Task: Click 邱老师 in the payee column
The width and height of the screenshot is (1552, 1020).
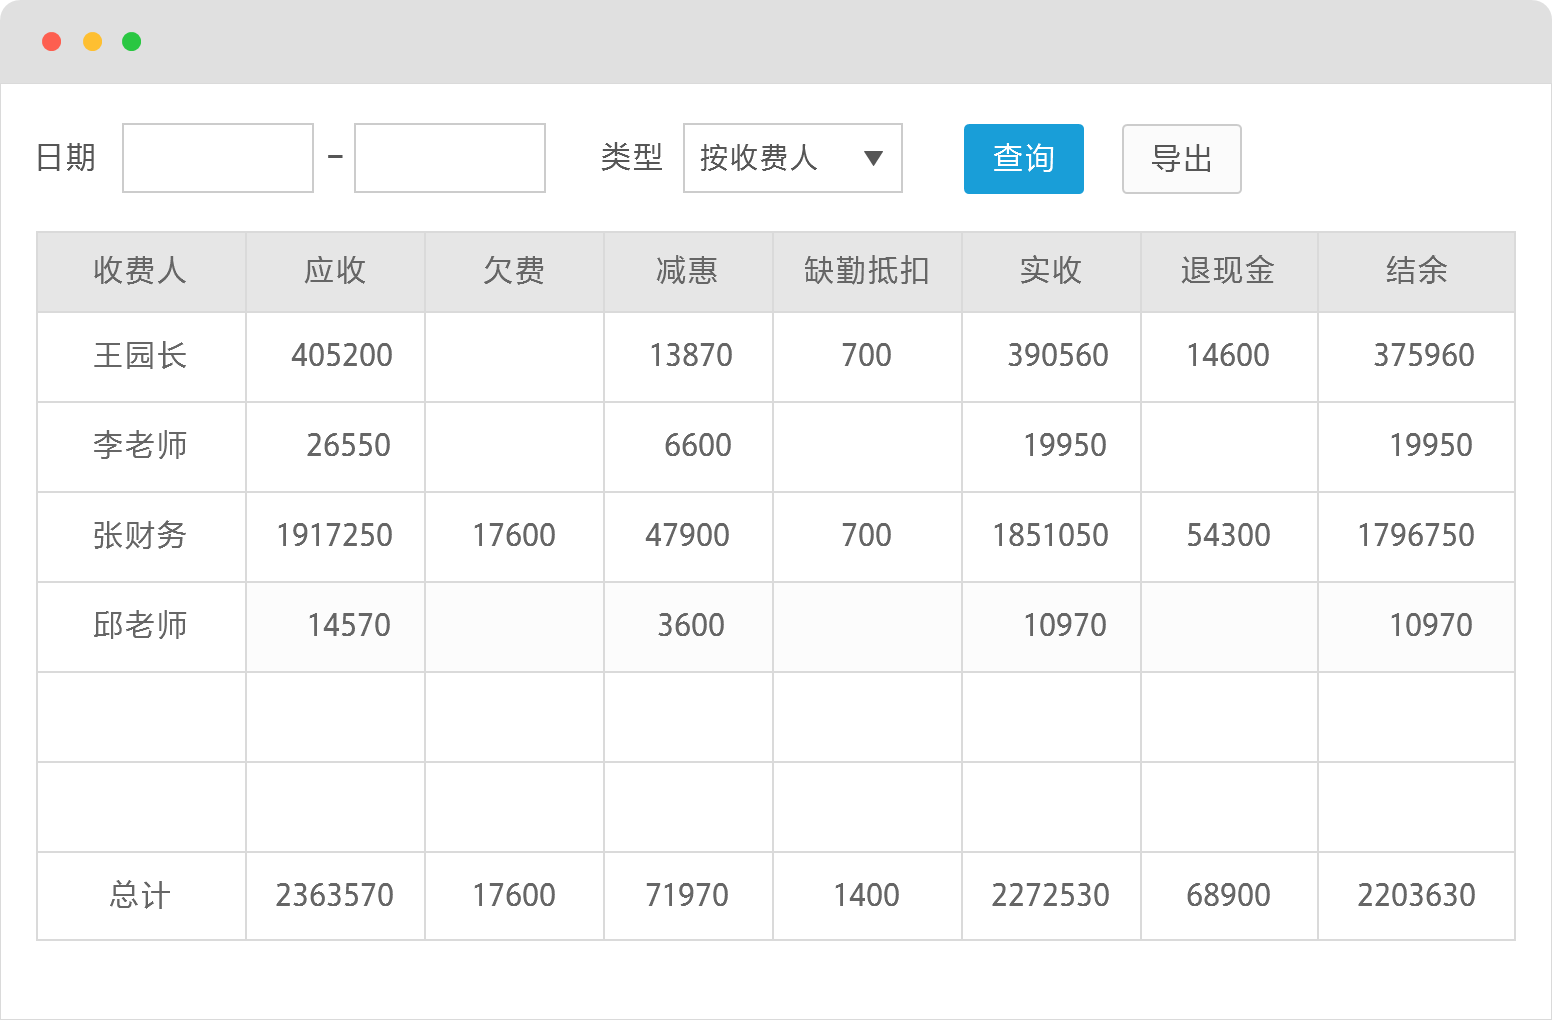Action: click(x=140, y=626)
